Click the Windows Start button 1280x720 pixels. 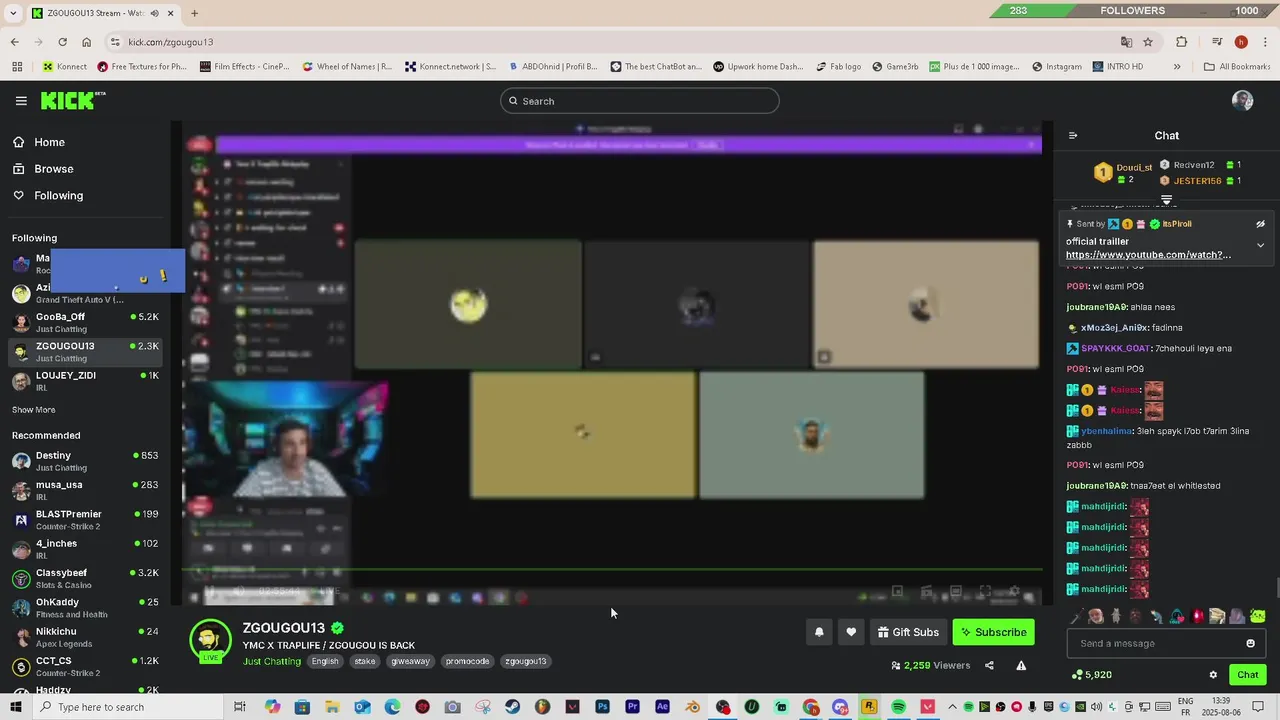point(15,707)
